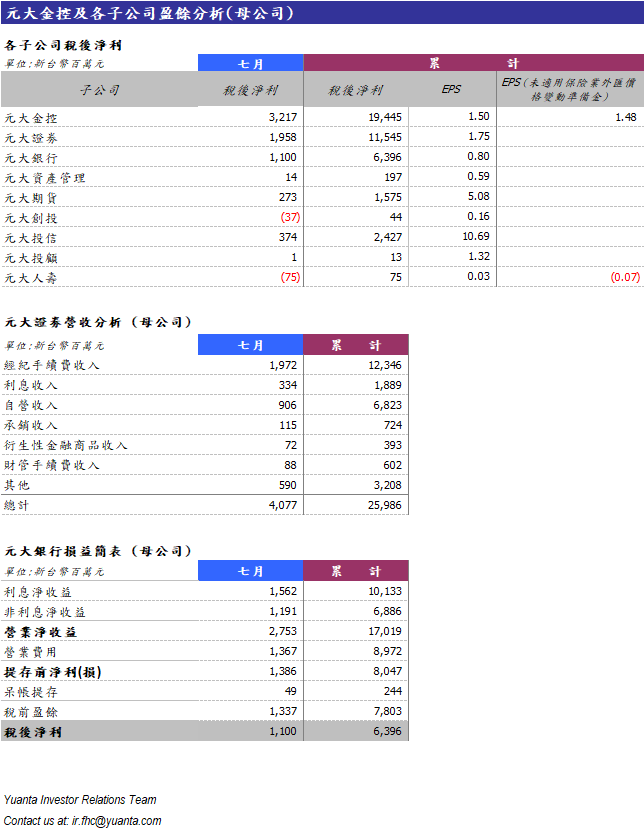Select the total value 25,986
Image resolution: width=644 pixels, height=831 pixels.
click(x=385, y=506)
